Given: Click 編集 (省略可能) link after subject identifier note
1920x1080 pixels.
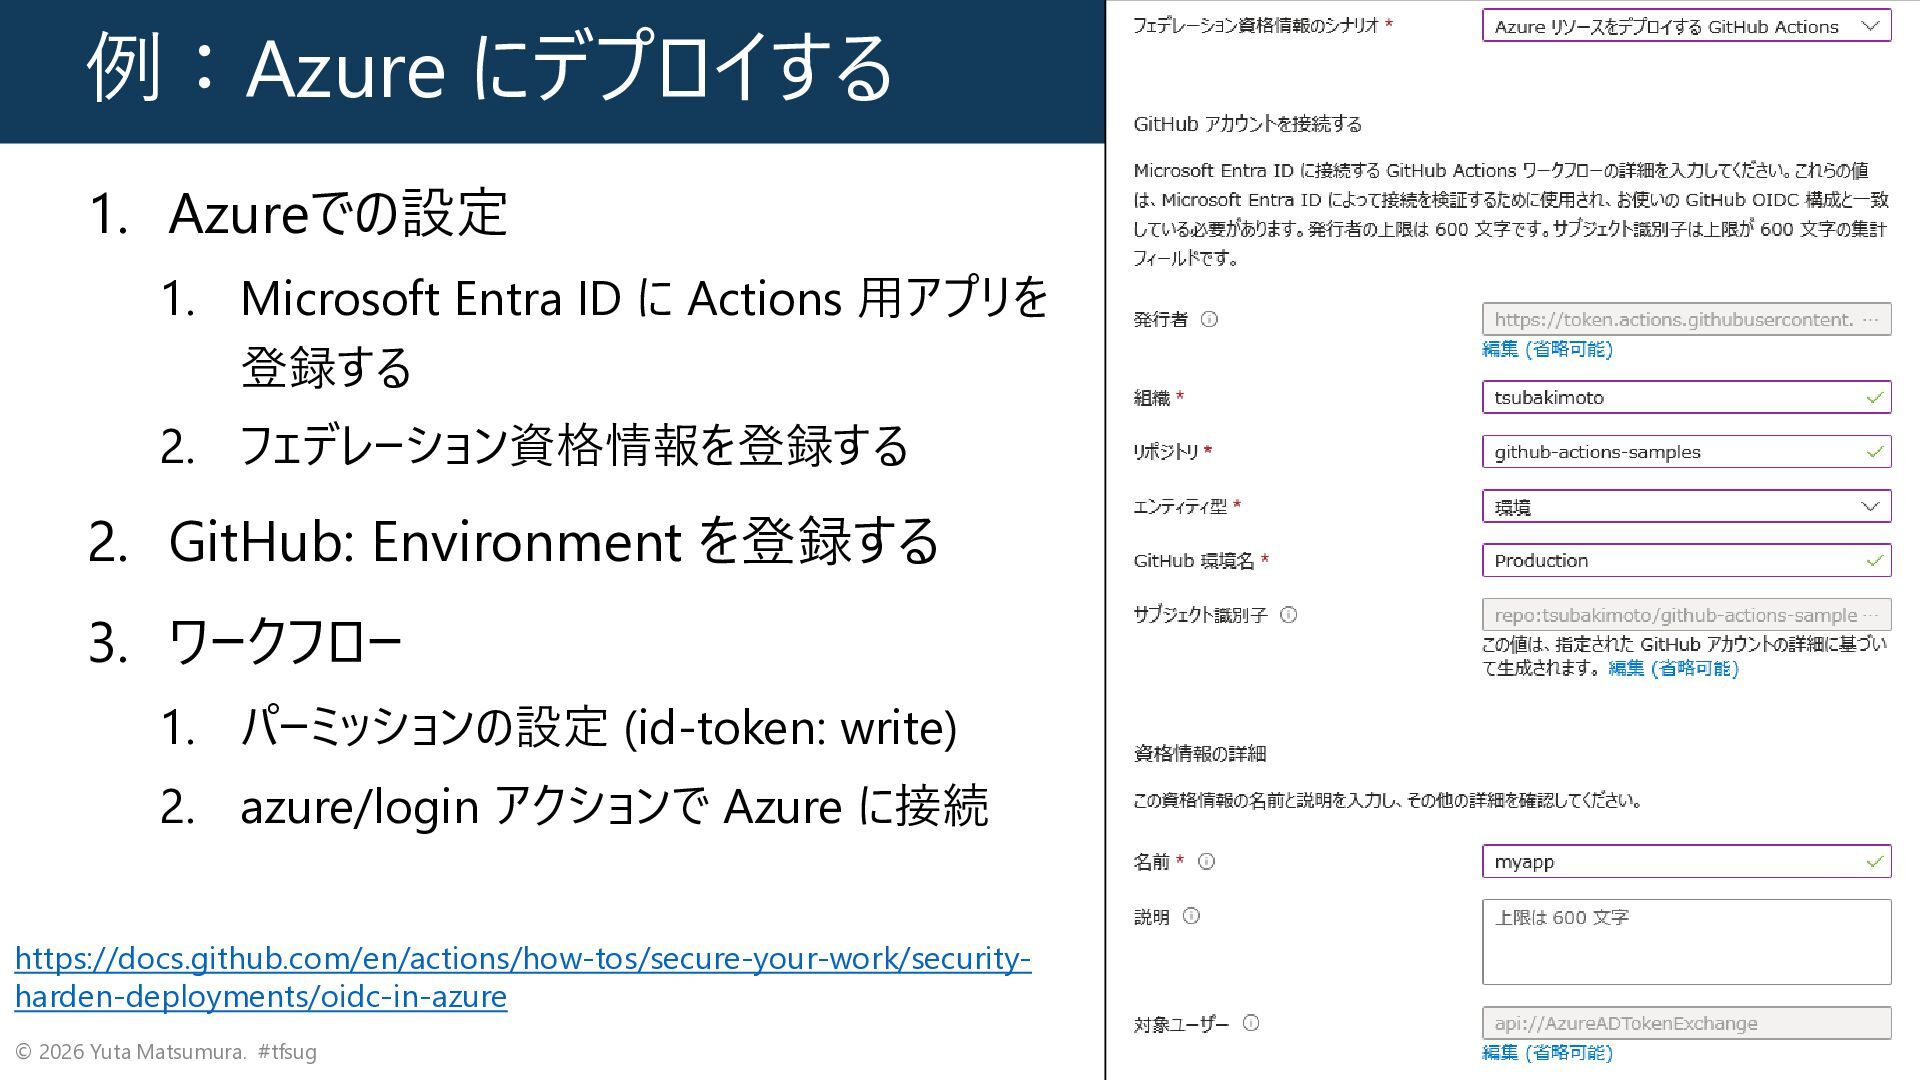Looking at the screenshot, I should [1673, 668].
